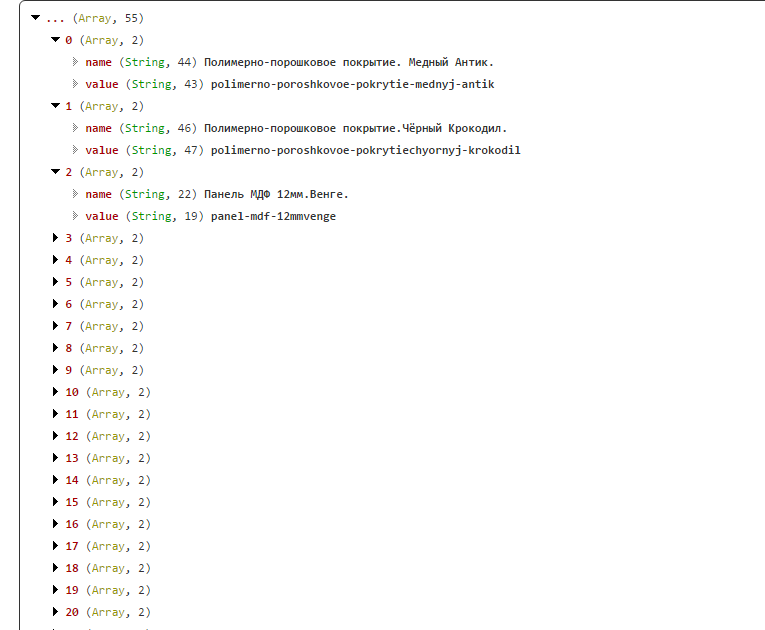The height and width of the screenshot is (630, 765).
Task: Select text 'polimerno-poroshkovoe-pokrytie-mednyj-antik'
Action: click(x=352, y=84)
